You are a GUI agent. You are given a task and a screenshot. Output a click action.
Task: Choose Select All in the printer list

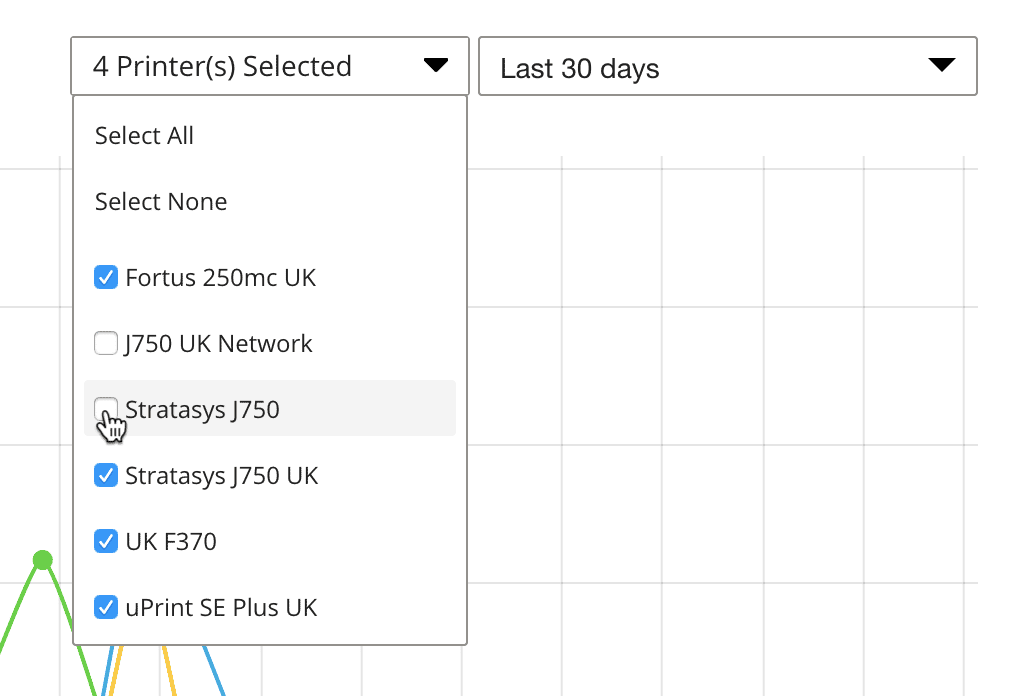(x=144, y=136)
